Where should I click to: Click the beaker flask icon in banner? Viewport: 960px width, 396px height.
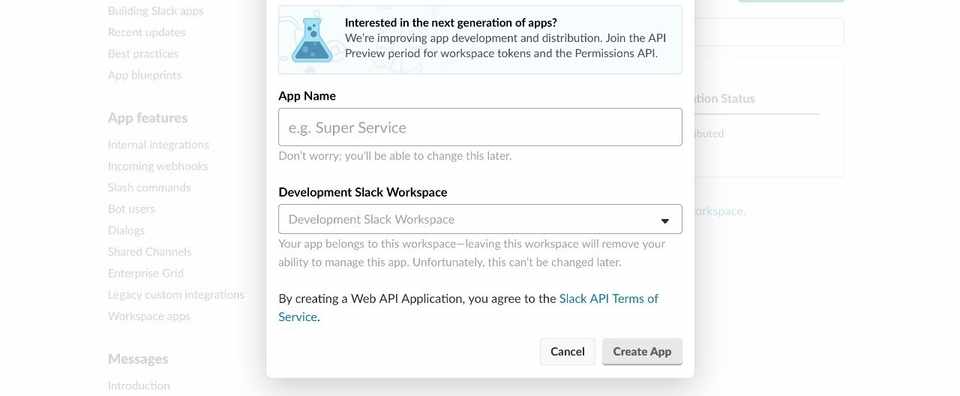pyautogui.click(x=312, y=40)
